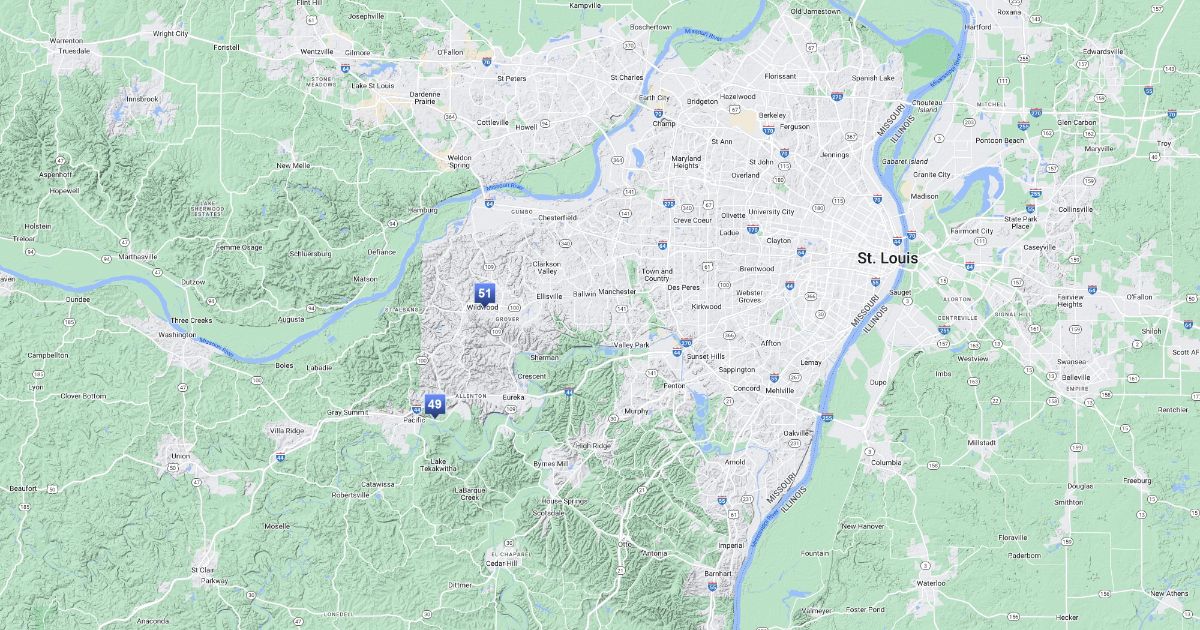Click the St. Louis city label
This screenshot has height=630, width=1200.
tap(887, 258)
